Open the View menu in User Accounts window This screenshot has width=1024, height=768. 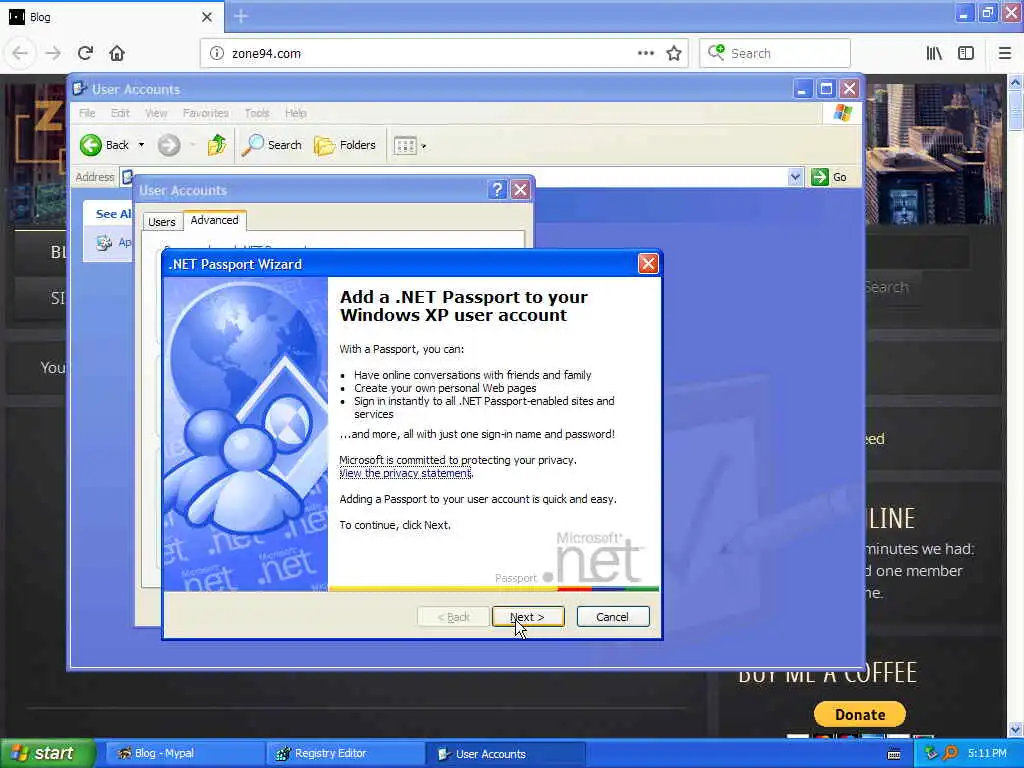[156, 113]
